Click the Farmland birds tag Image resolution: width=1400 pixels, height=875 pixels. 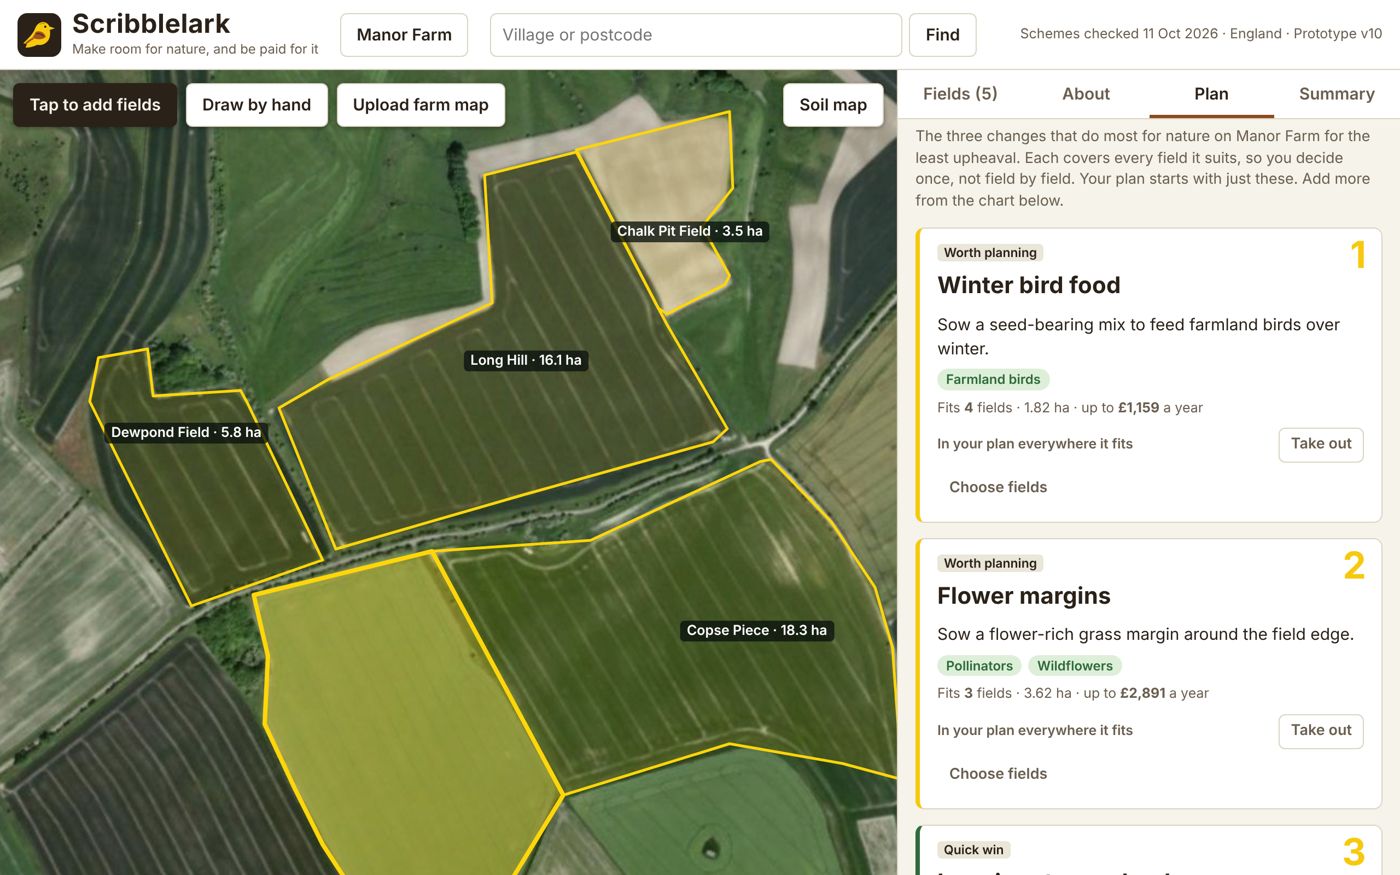[993, 380]
